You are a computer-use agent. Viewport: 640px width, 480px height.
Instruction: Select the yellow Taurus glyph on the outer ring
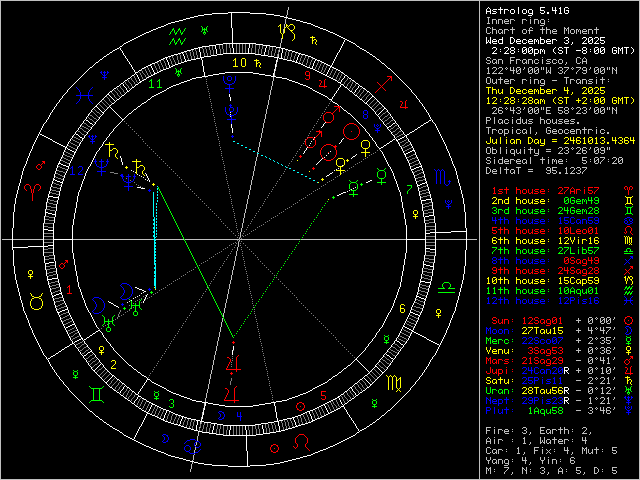coord(34,300)
